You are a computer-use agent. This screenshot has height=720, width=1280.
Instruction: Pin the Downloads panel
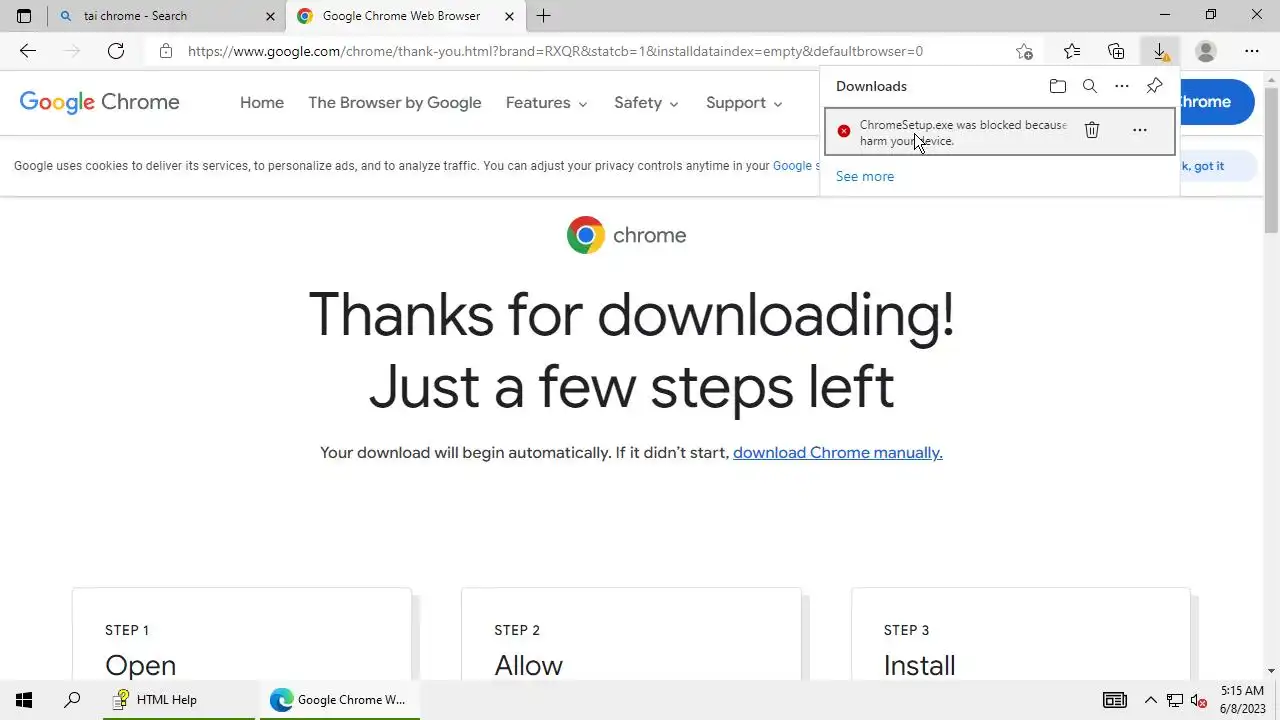point(1154,86)
